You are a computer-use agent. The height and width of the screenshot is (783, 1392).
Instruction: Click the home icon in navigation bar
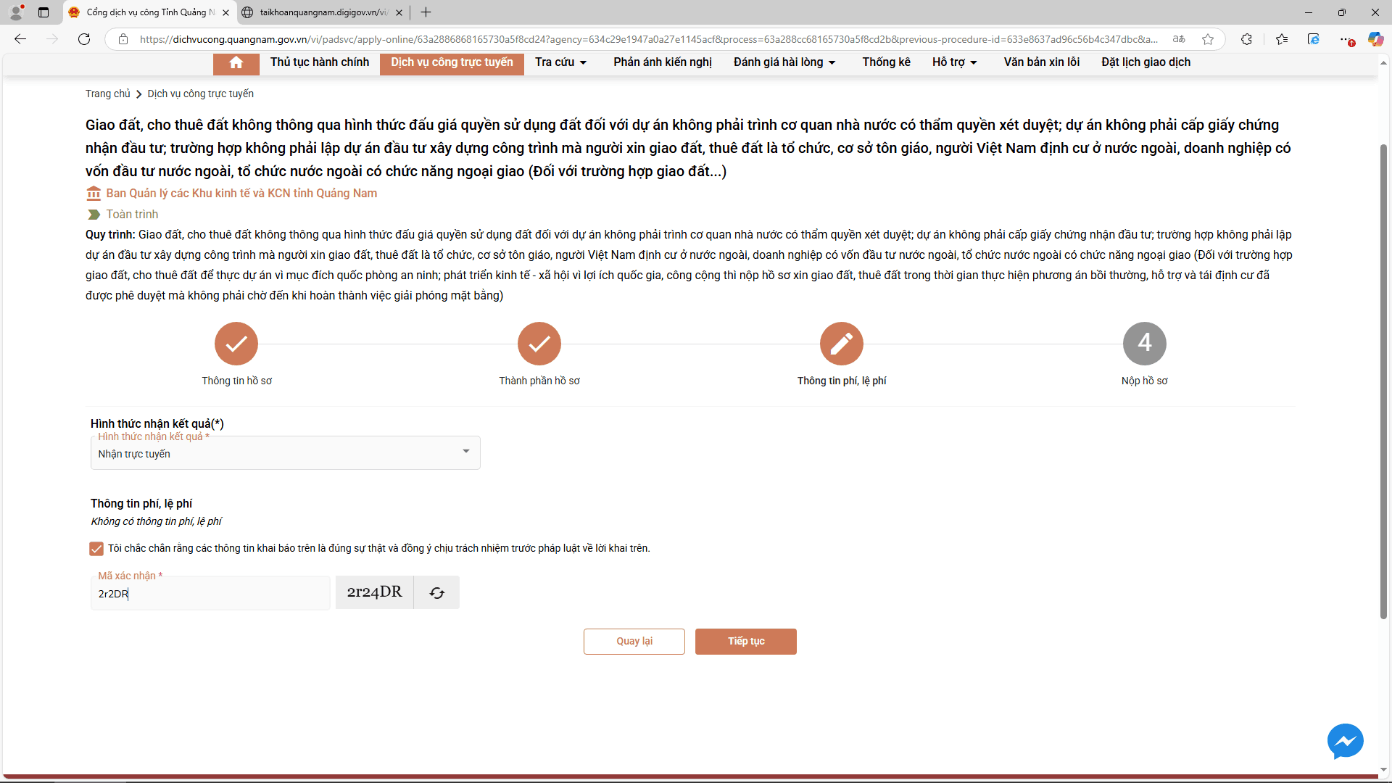click(236, 62)
